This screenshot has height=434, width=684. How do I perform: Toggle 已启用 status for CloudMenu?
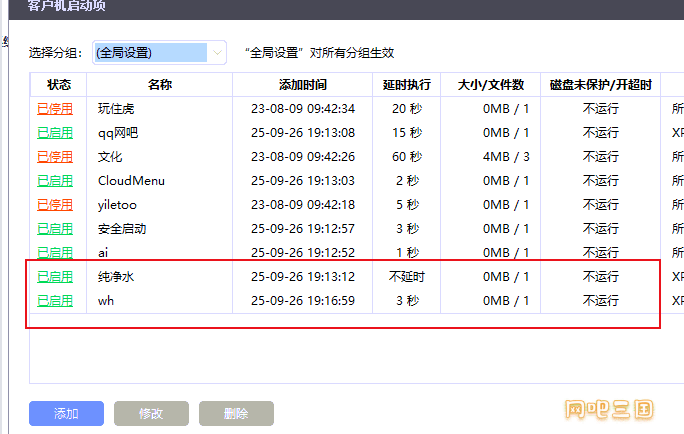click(x=55, y=180)
